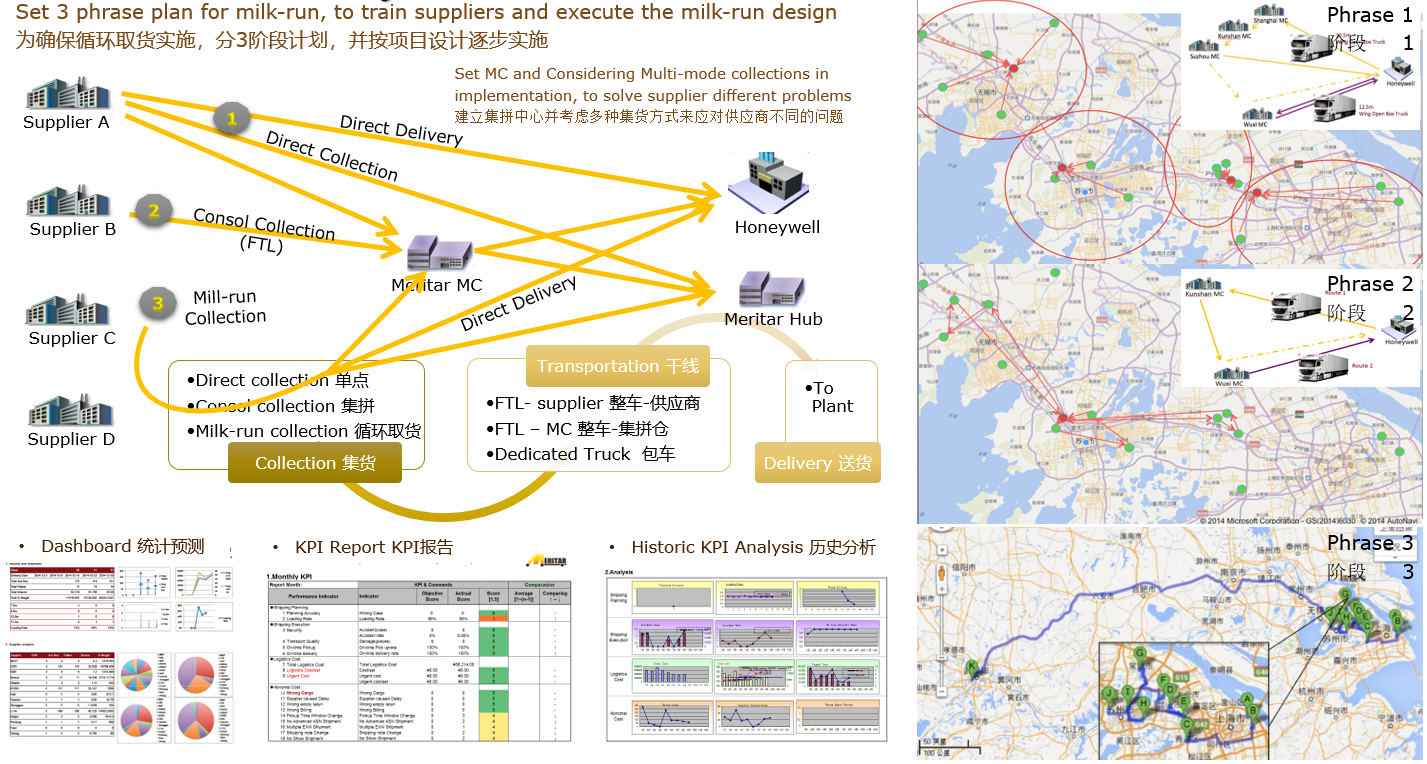The height and width of the screenshot is (764, 1427).
Task: Click the Wuxi MC icon in Phrase 1
Action: (x=1259, y=113)
